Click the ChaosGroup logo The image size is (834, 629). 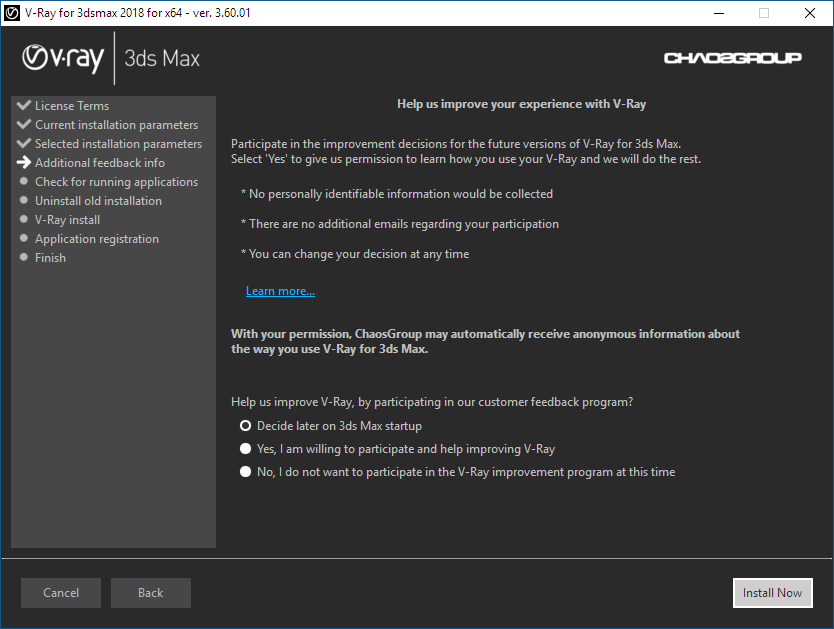(x=732, y=58)
